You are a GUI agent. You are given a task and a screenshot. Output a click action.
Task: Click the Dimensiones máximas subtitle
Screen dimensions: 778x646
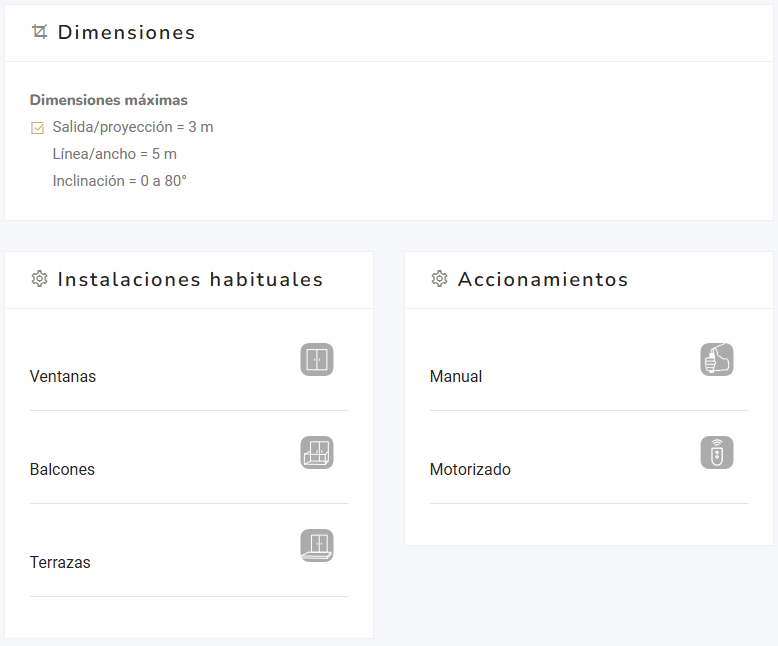109,100
